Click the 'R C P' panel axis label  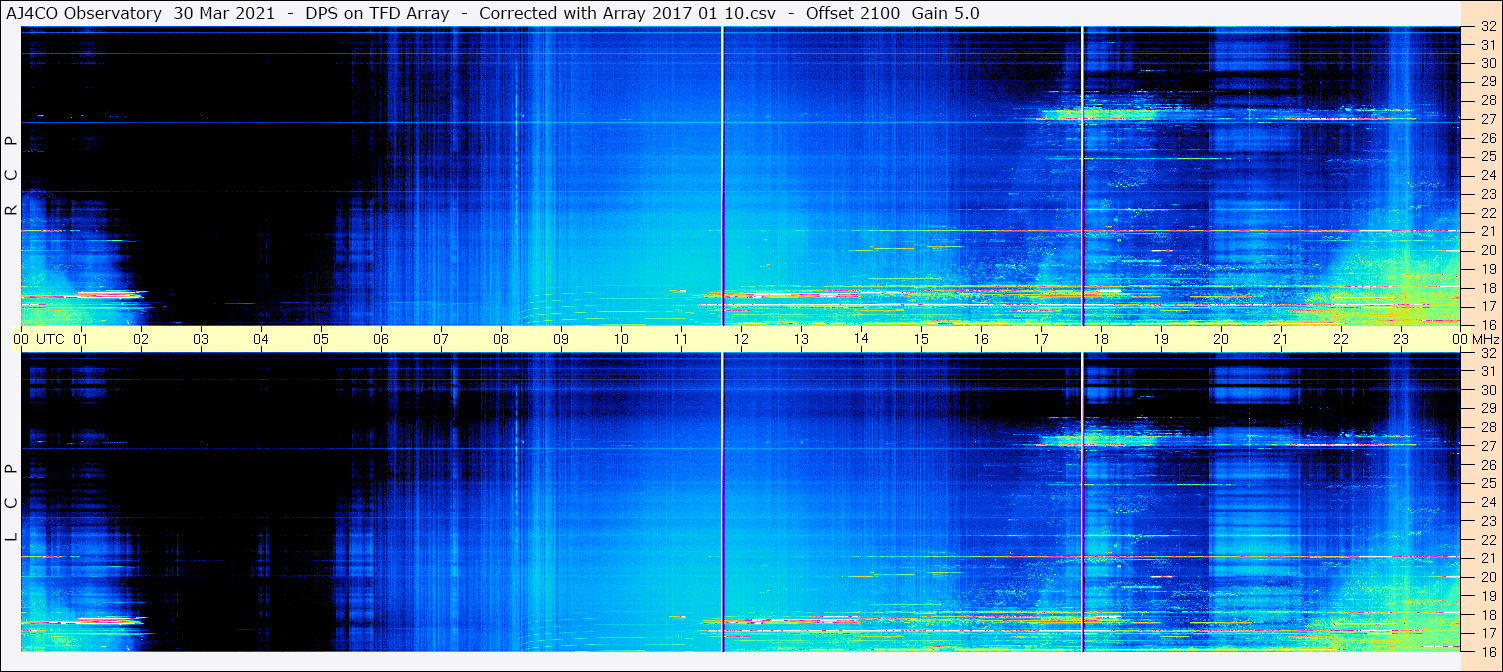12,176
